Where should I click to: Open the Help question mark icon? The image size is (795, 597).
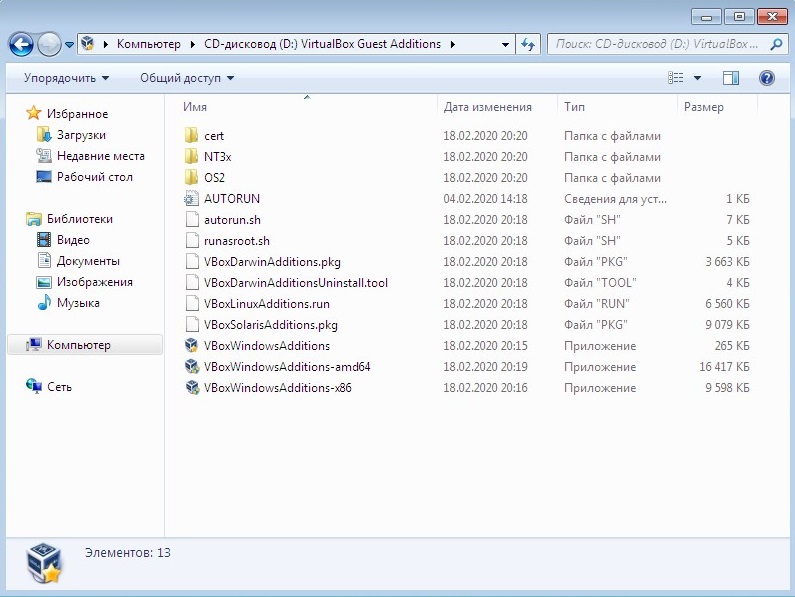767,78
